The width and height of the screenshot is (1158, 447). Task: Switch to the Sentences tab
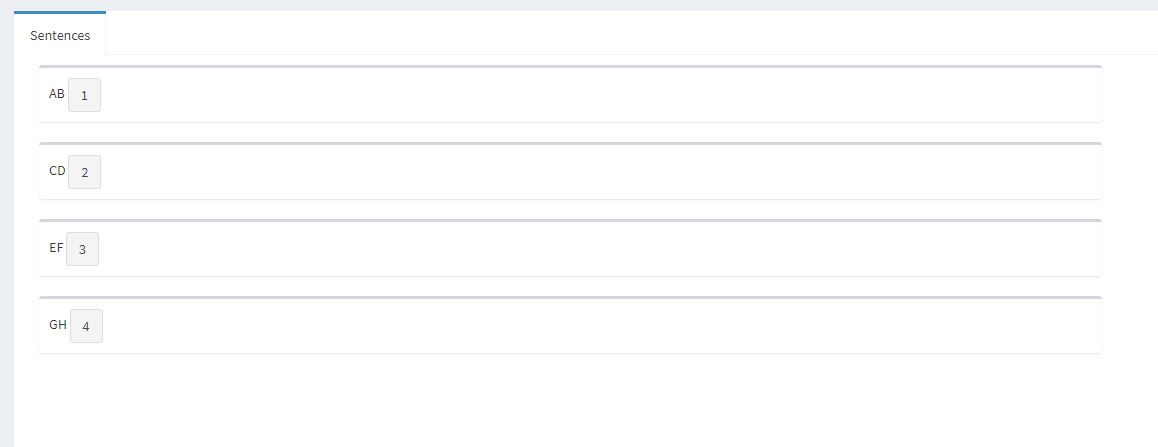pos(60,35)
